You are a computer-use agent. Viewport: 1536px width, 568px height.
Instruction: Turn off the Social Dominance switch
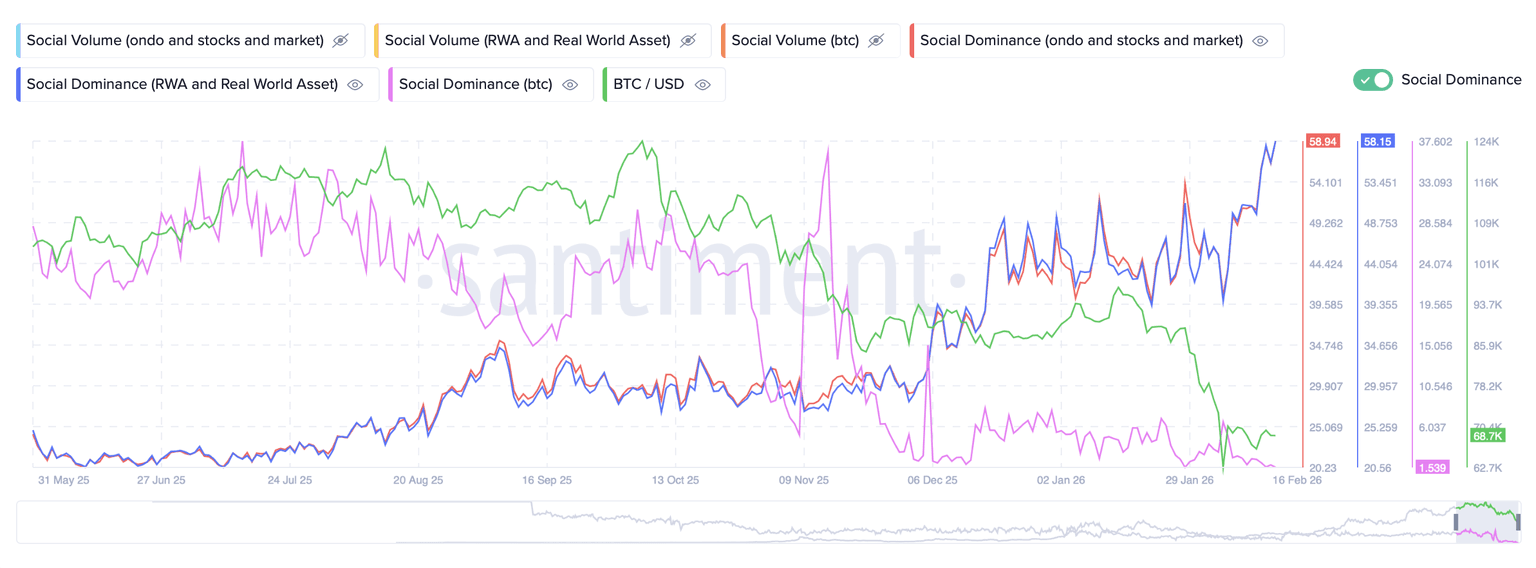coord(1373,80)
